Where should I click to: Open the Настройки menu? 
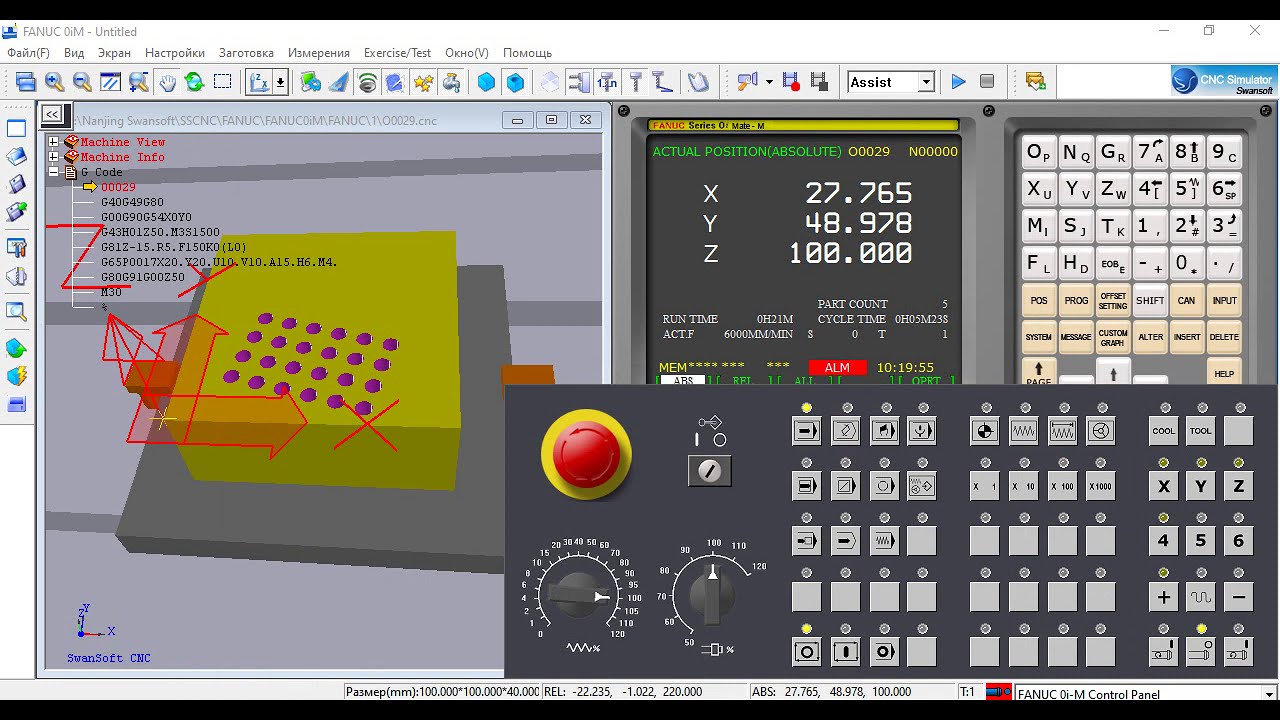175,53
